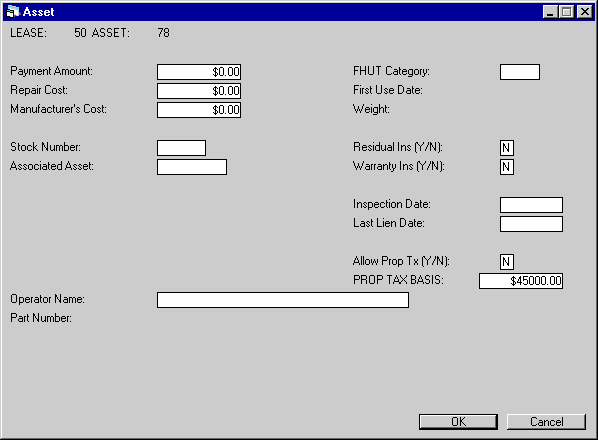The image size is (598, 440).
Task: Click the FHUT Category field
Action: pyautogui.click(x=520, y=72)
